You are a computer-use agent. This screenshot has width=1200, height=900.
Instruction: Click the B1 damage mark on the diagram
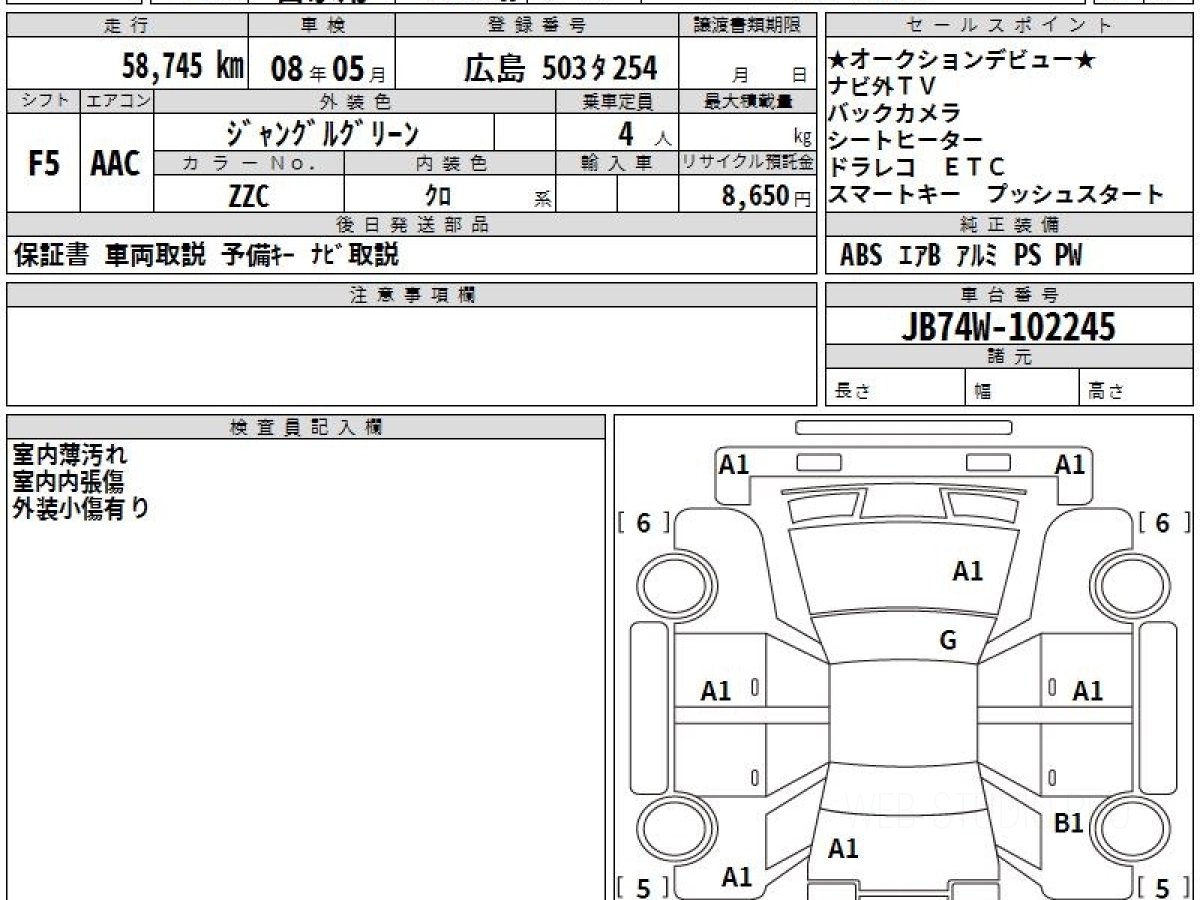point(1069,823)
